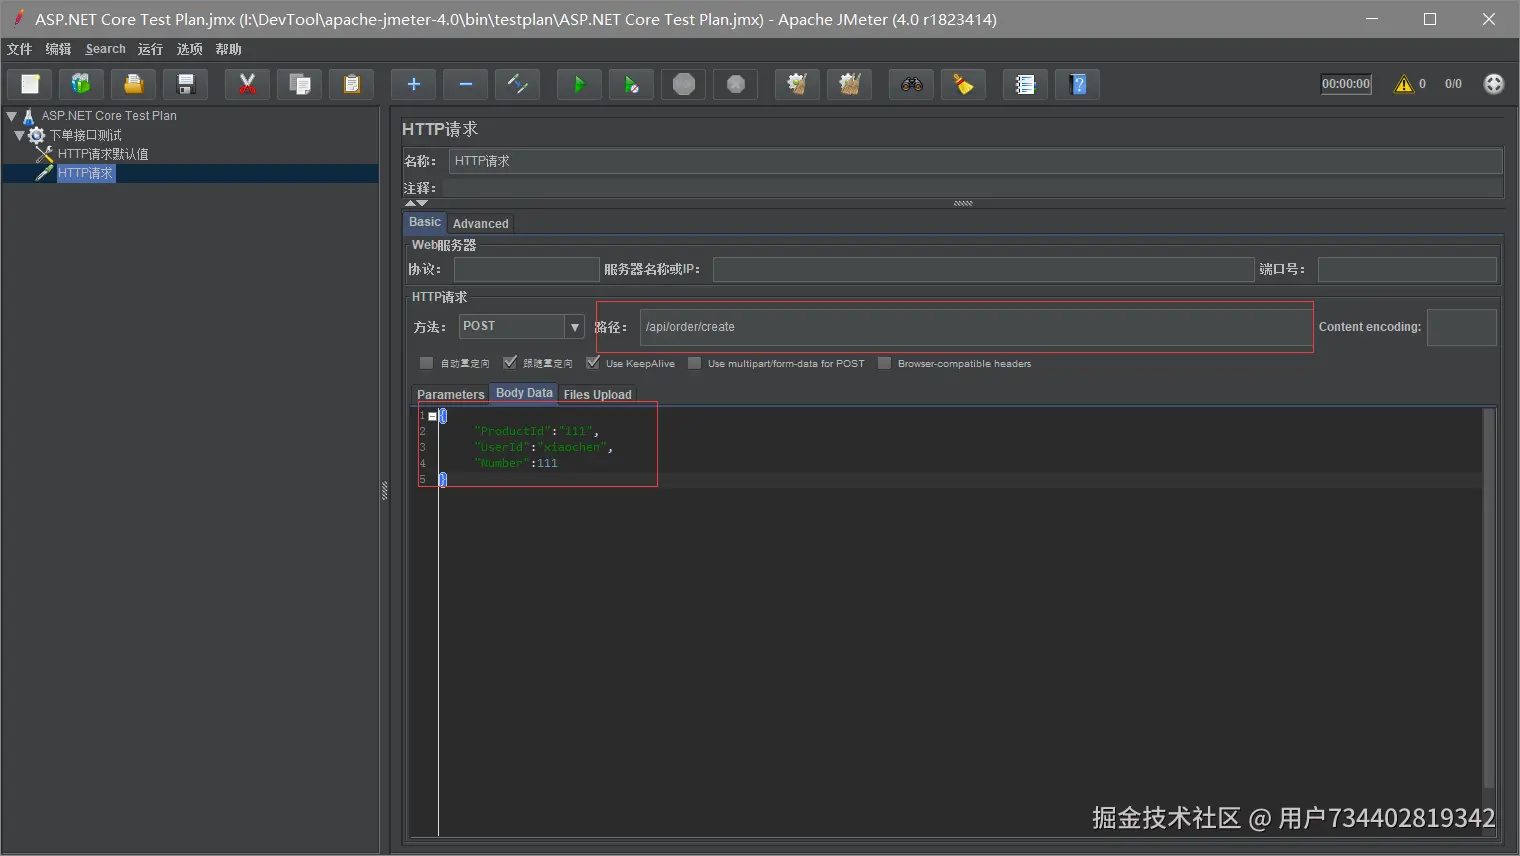The width and height of the screenshot is (1520, 856).
Task: Select HTTP请求默认值 in the tree
Action: (x=103, y=154)
